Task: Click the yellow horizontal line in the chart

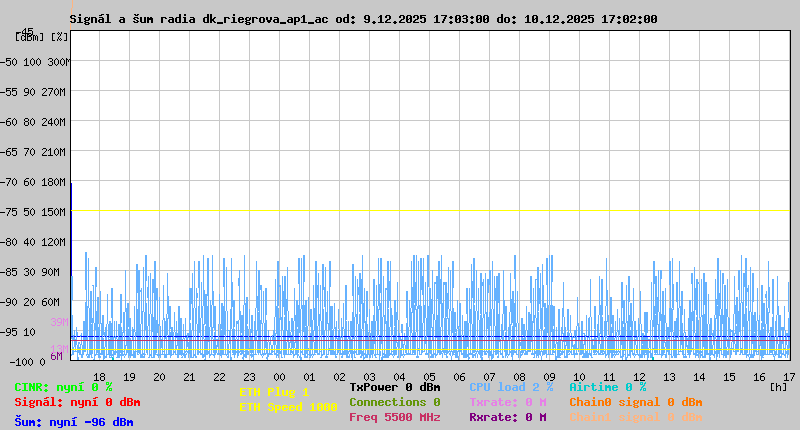Action: [430, 211]
